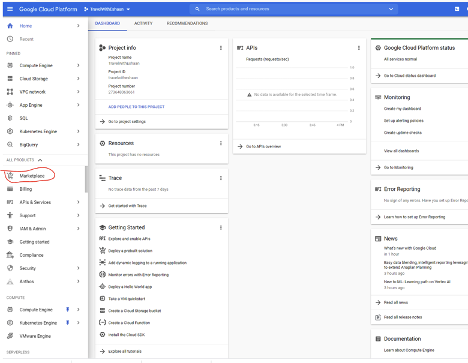This screenshot has height=363, width=468.
Task: Open the Compliance icon
Action: click(10, 255)
